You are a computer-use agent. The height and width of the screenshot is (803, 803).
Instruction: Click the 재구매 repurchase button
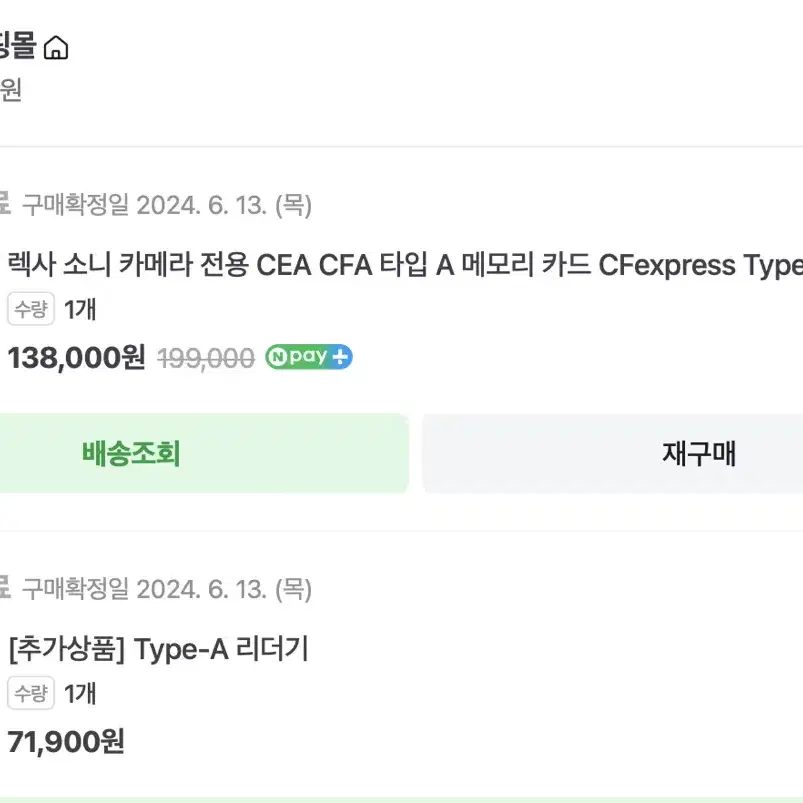(612, 453)
